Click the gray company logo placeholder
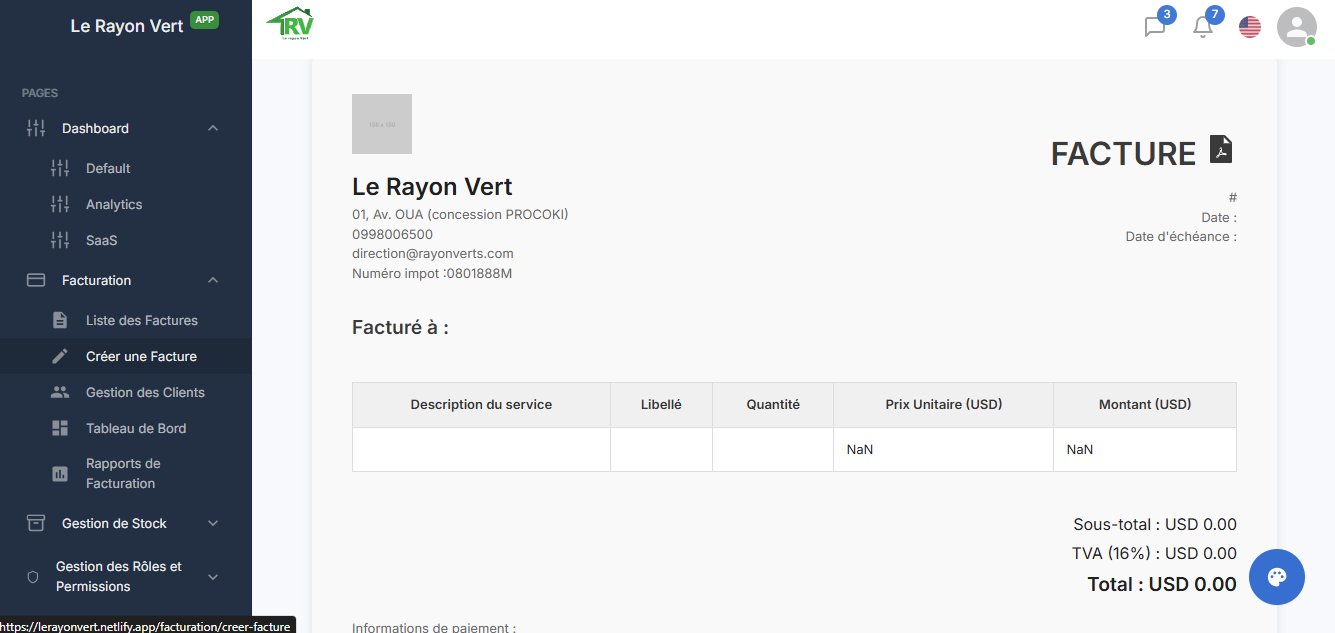Viewport: 1335px width, 633px height. 382,124
